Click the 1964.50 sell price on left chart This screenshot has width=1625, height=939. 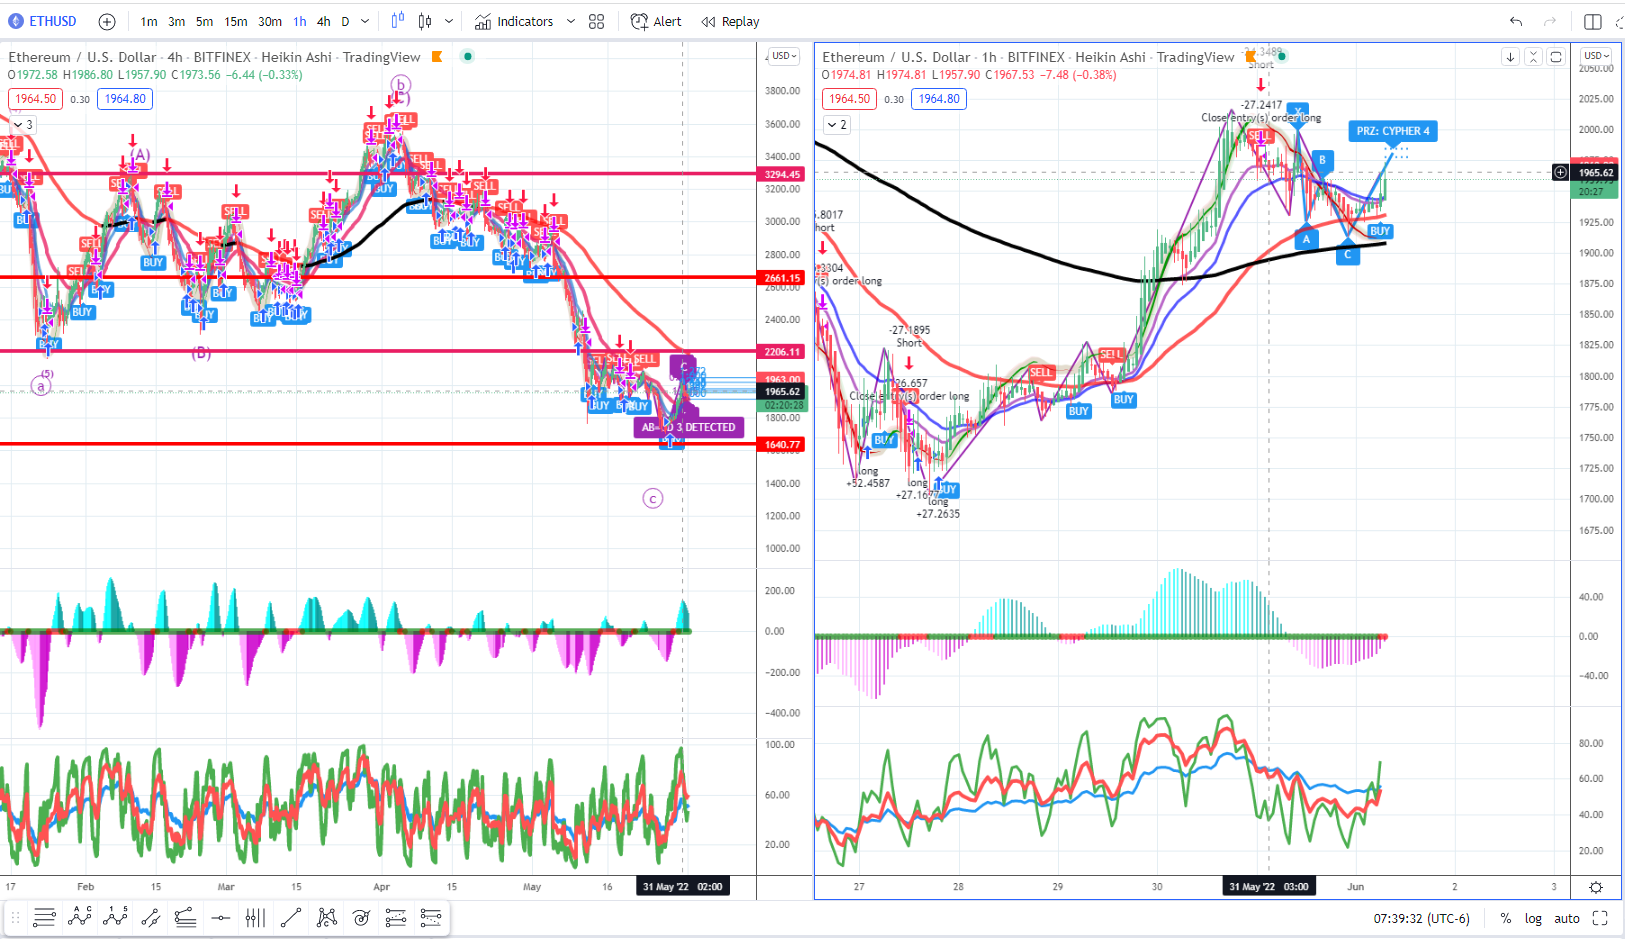pos(35,99)
